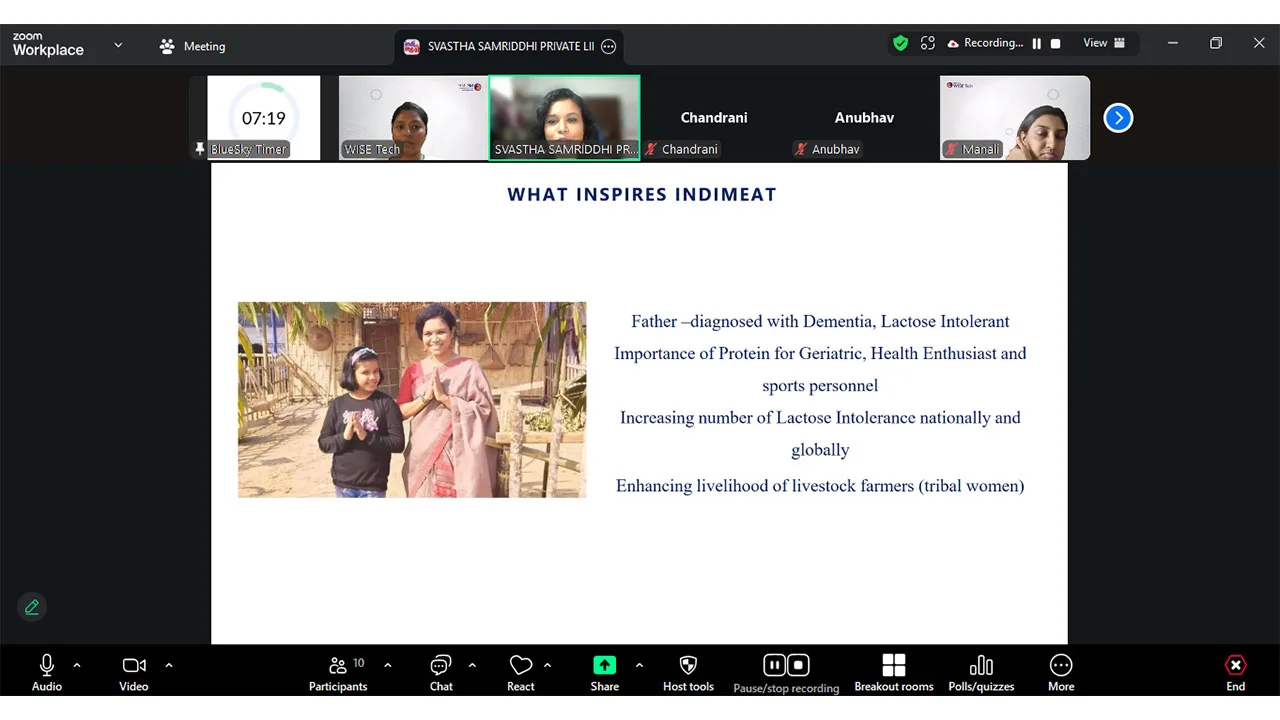The width and height of the screenshot is (1280, 720).
Task: Click the Zoom Workplace logo
Action: (48, 45)
